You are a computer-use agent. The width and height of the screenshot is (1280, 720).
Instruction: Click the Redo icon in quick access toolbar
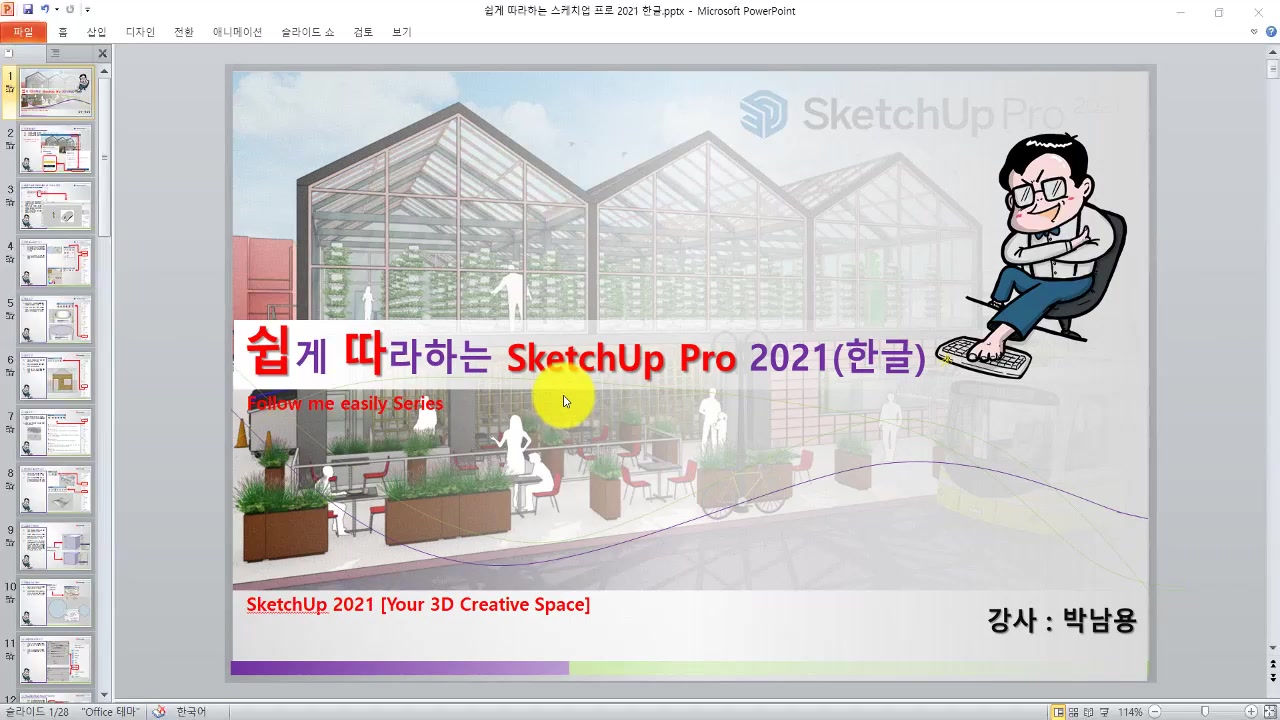coord(70,10)
